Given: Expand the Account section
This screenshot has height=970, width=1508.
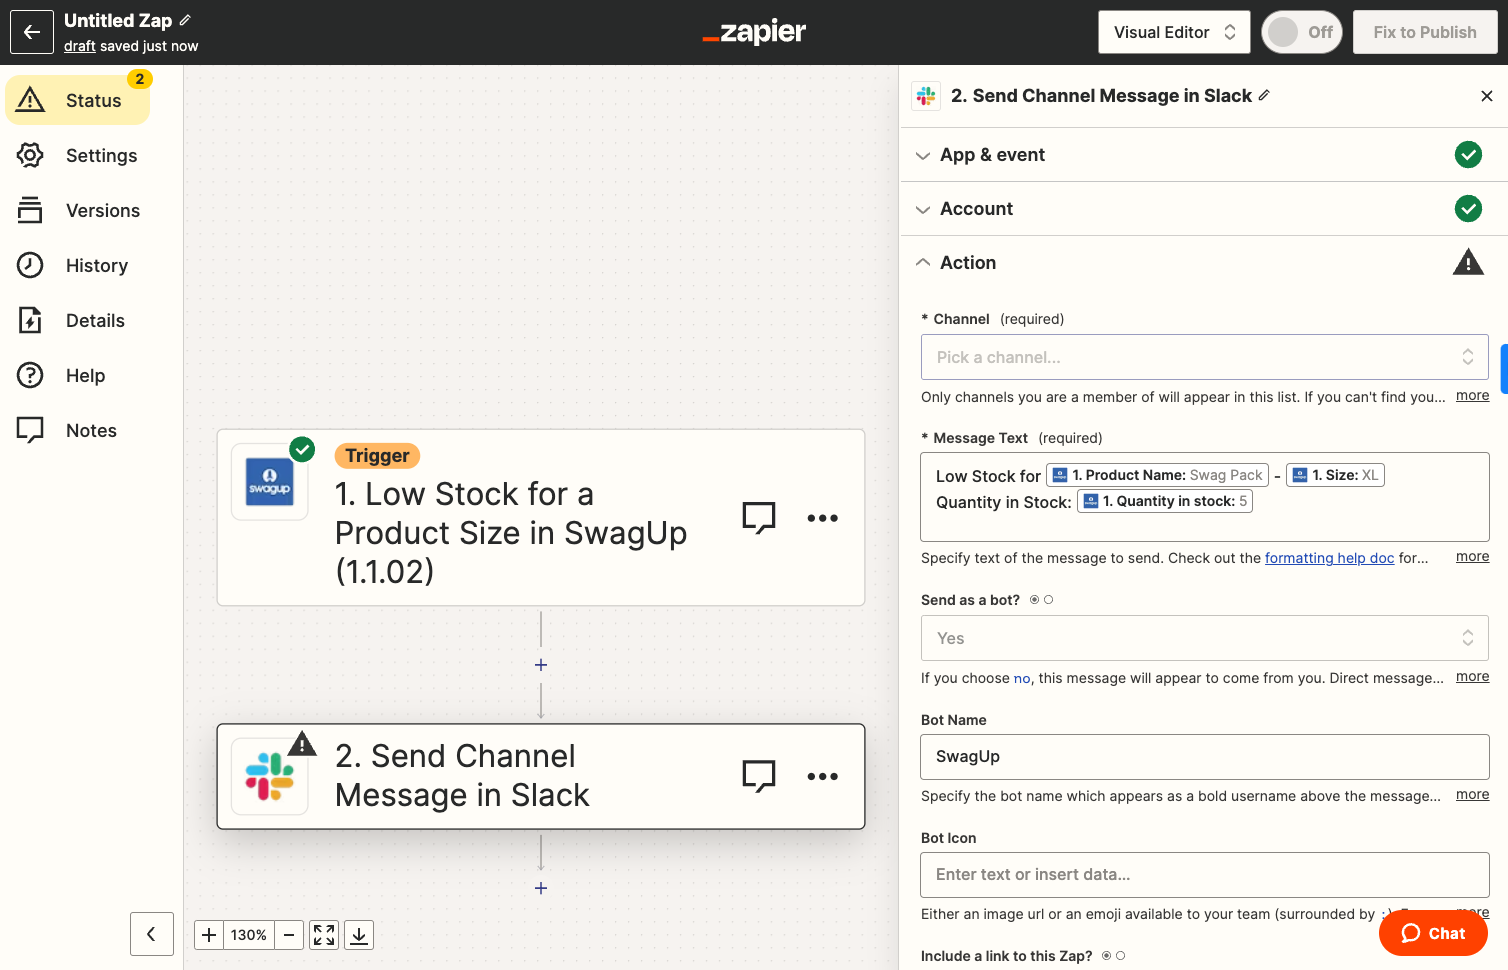Looking at the screenshot, I should 1204,209.
